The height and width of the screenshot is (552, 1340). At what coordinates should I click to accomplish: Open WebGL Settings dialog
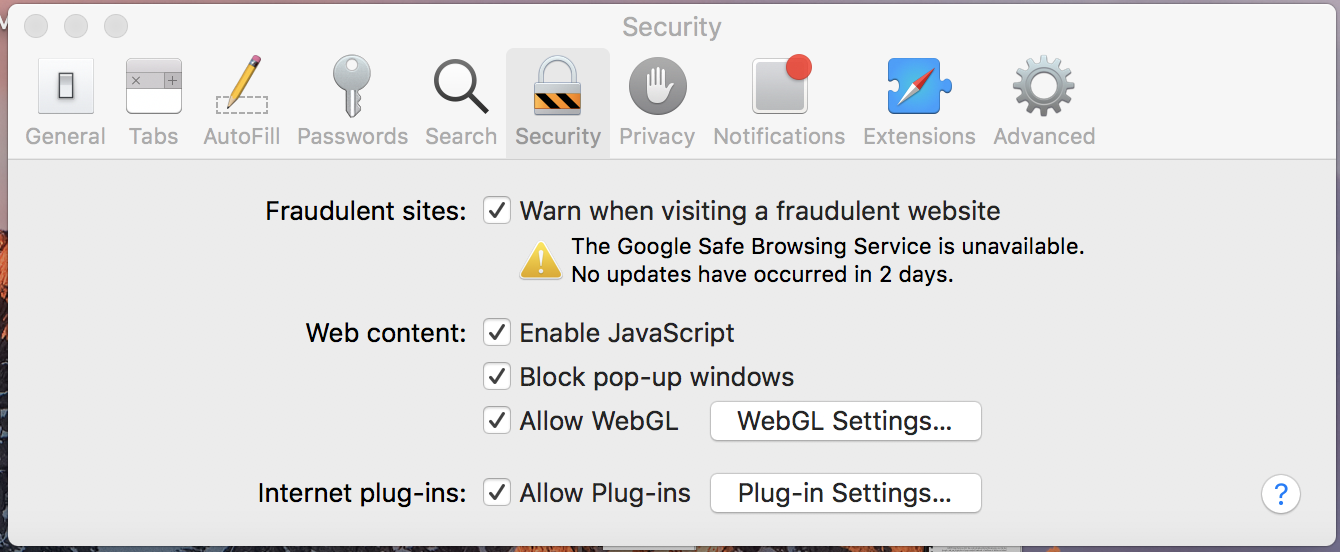[845, 421]
